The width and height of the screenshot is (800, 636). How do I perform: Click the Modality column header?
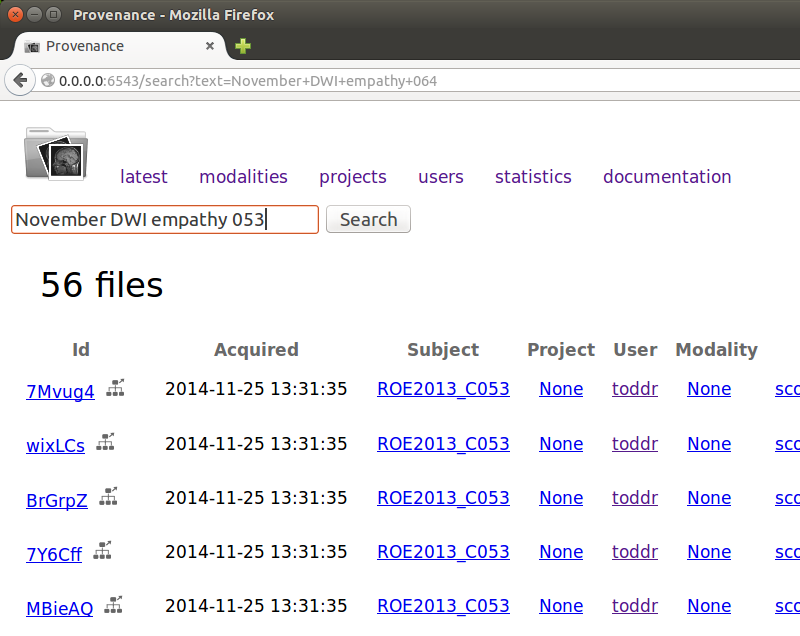716,350
